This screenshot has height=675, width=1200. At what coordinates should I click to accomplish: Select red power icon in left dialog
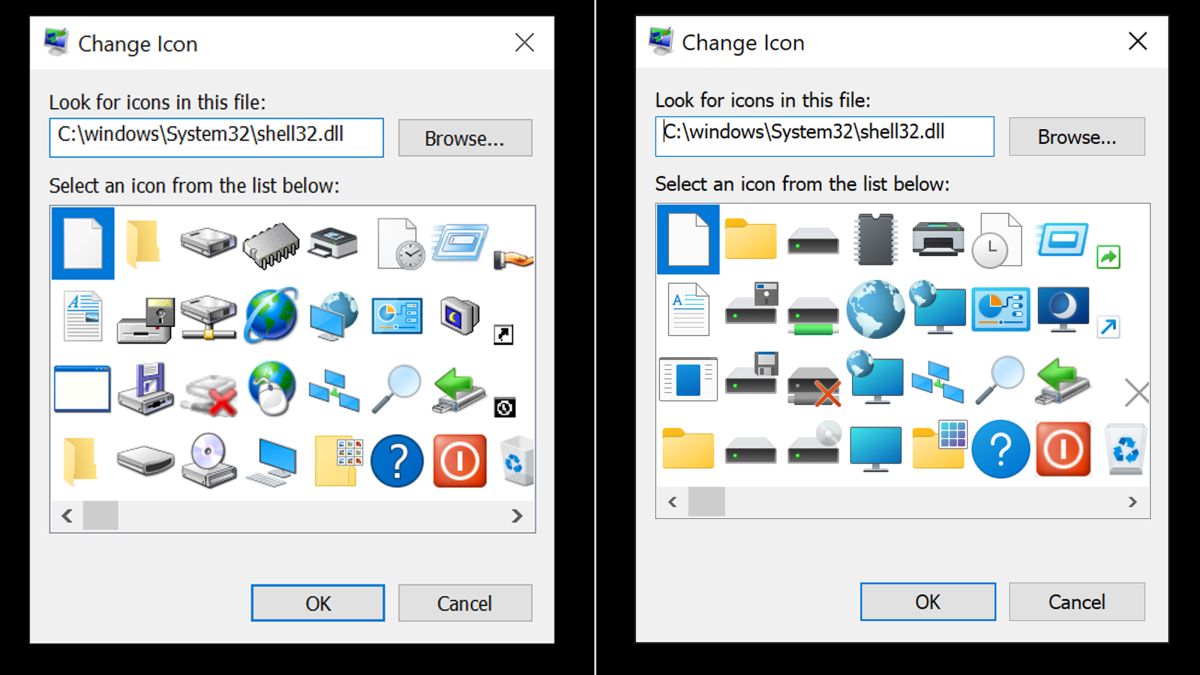460,461
